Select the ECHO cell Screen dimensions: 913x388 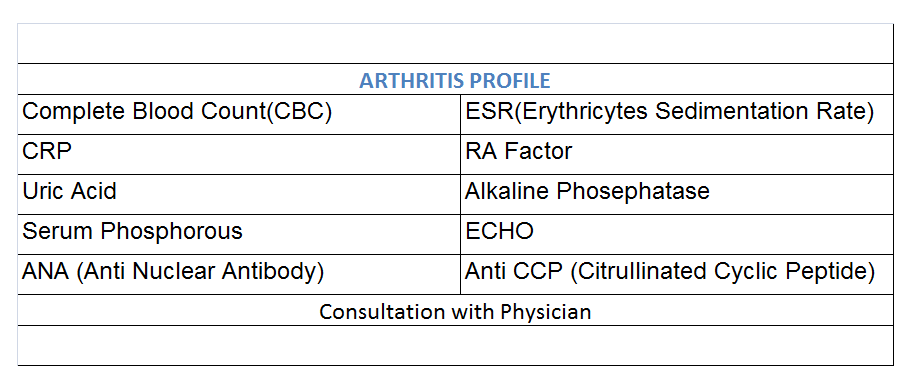pyautogui.click(x=677, y=234)
